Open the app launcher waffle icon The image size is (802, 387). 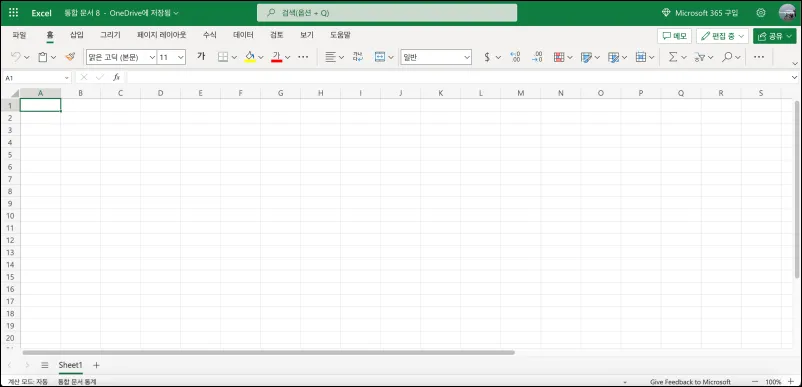(x=14, y=13)
